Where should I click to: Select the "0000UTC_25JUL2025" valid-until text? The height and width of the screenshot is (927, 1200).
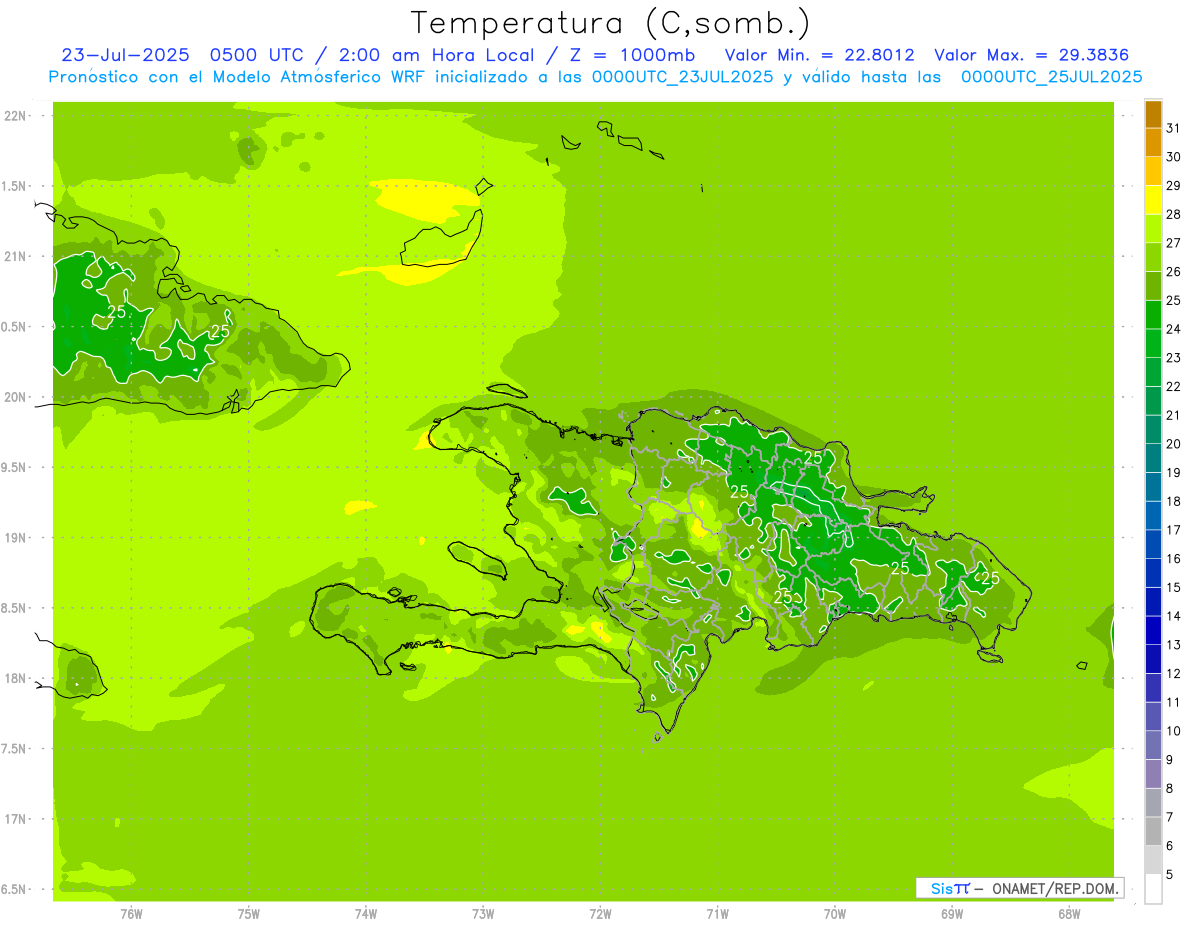pos(1052,77)
